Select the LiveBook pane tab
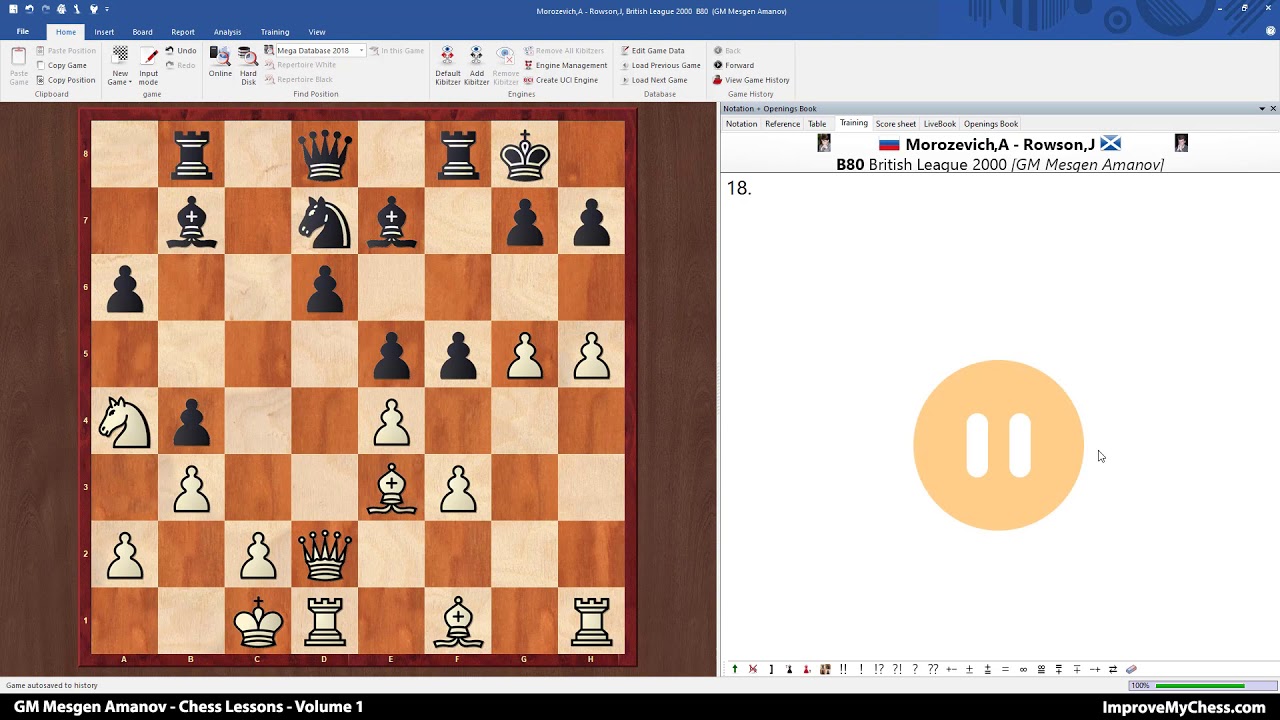Image resolution: width=1280 pixels, height=720 pixels. pos(940,124)
